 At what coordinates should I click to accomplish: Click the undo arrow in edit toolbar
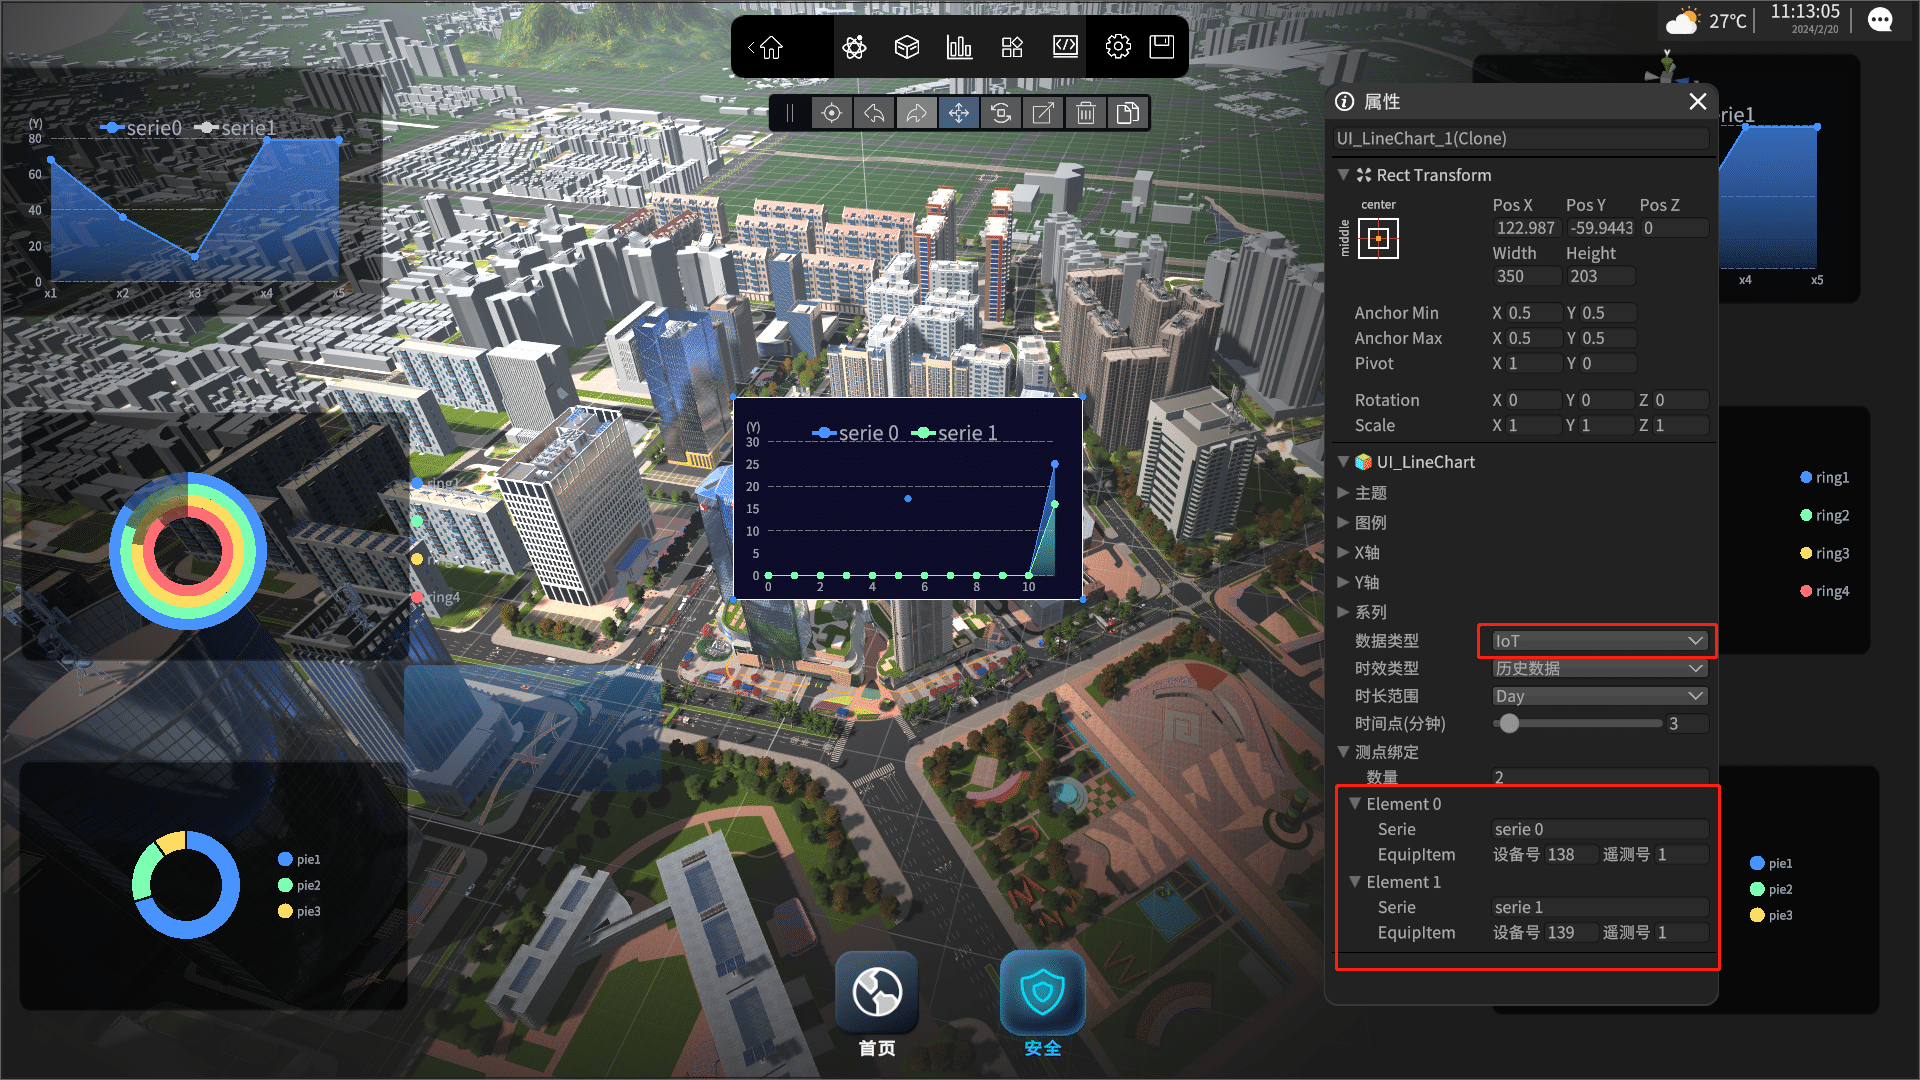click(x=874, y=113)
